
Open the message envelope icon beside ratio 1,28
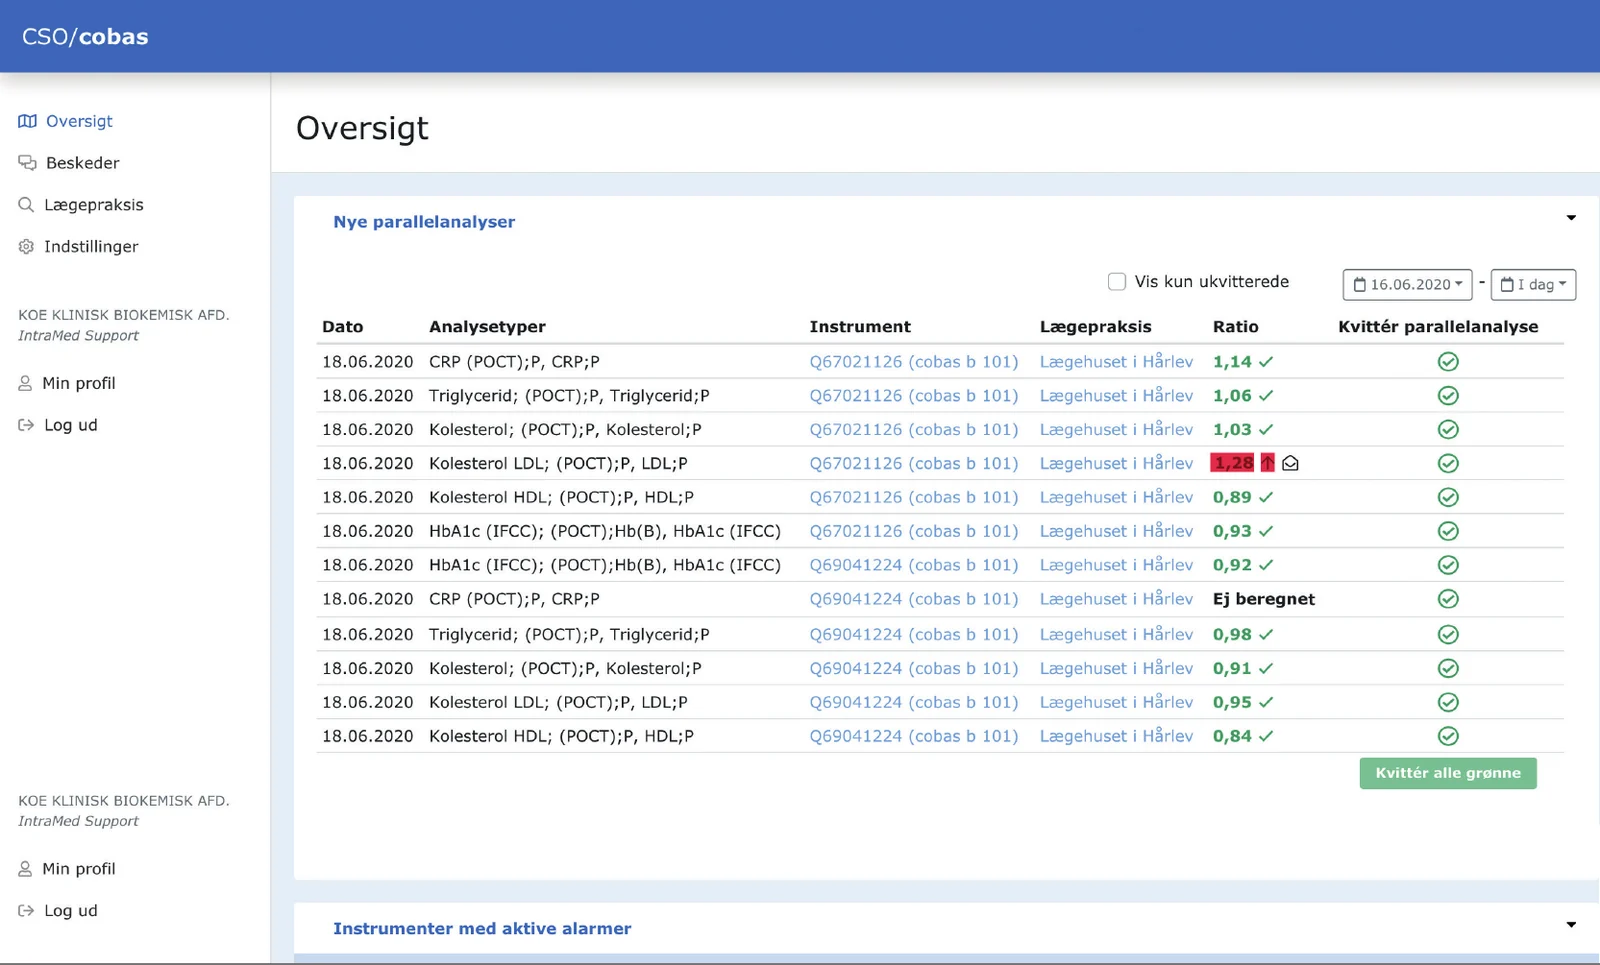pyautogui.click(x=1290, y=464)
